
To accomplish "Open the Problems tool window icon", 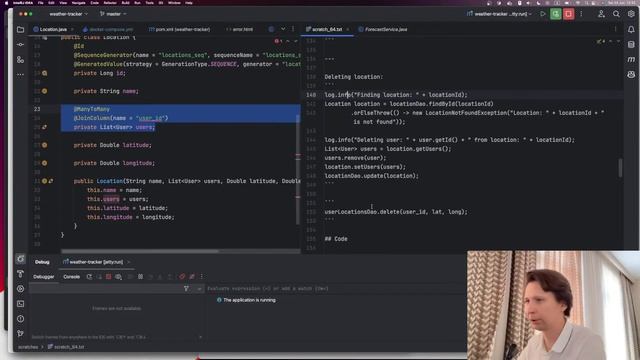I will tap(20, 319).
